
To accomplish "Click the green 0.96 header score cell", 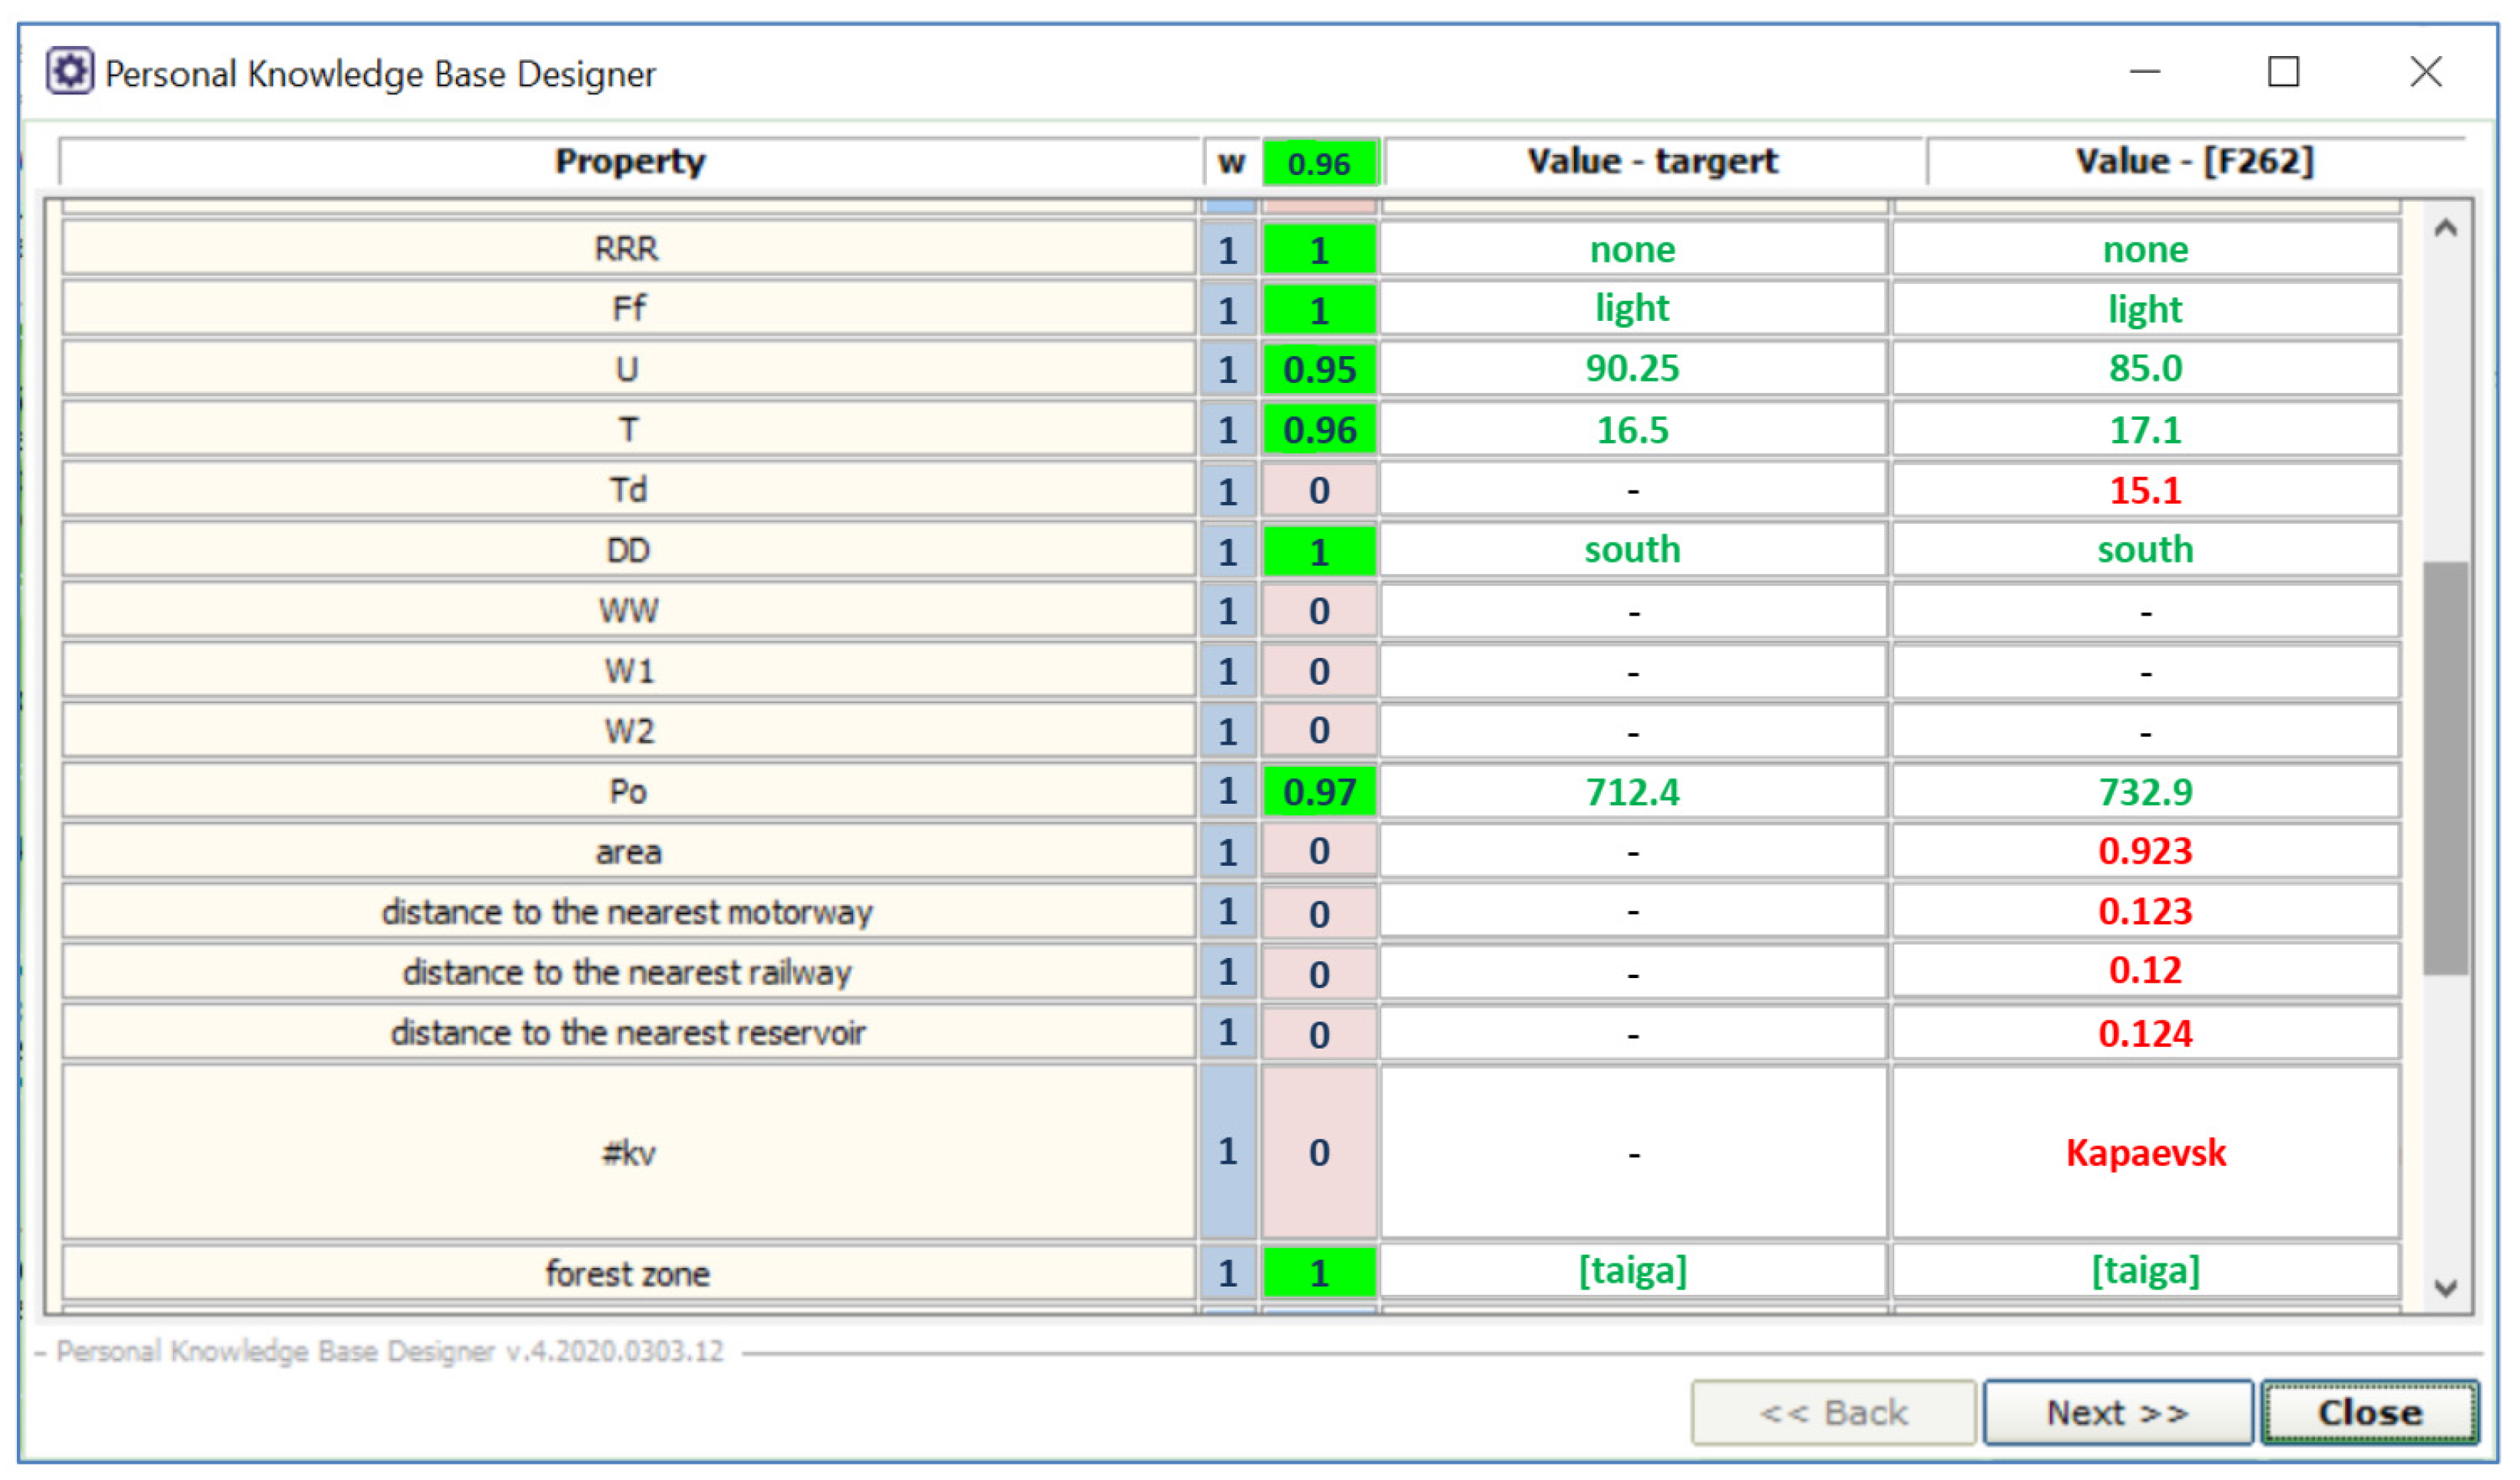I will point(1319,163).
